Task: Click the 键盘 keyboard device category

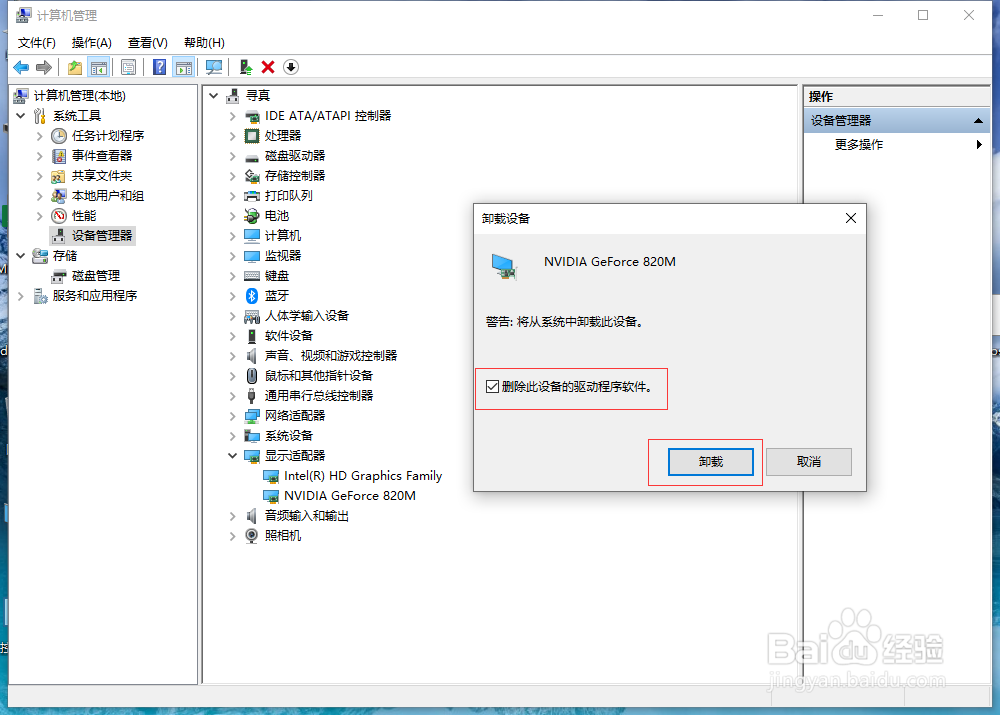Action: (x=277, y=276)
